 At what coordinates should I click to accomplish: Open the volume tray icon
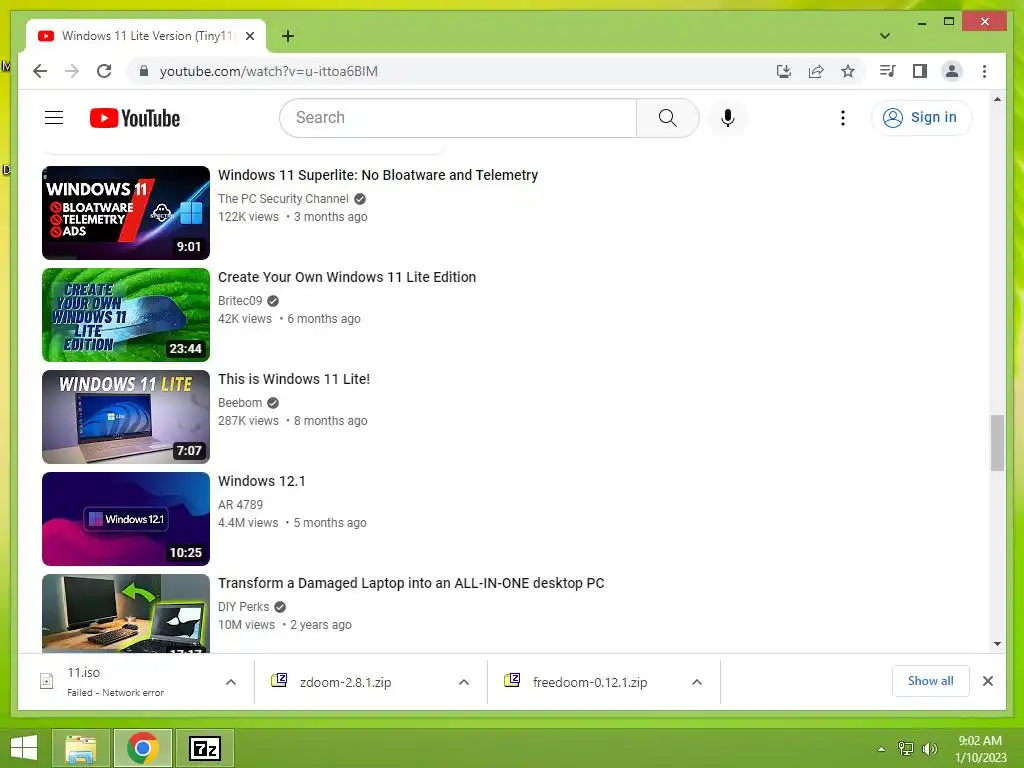pyautogui.click(x=929, y=749)
